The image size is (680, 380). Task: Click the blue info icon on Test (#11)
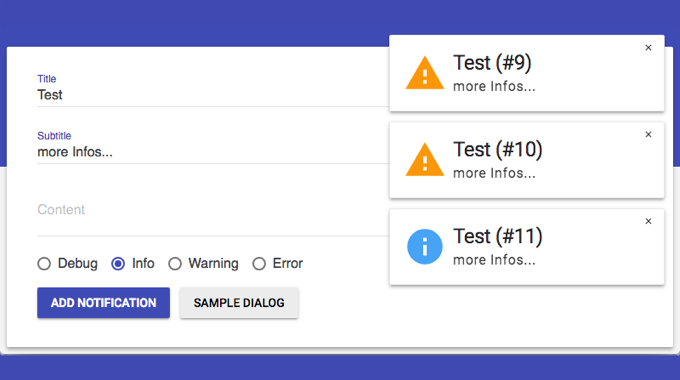click(x=425, y=246)
